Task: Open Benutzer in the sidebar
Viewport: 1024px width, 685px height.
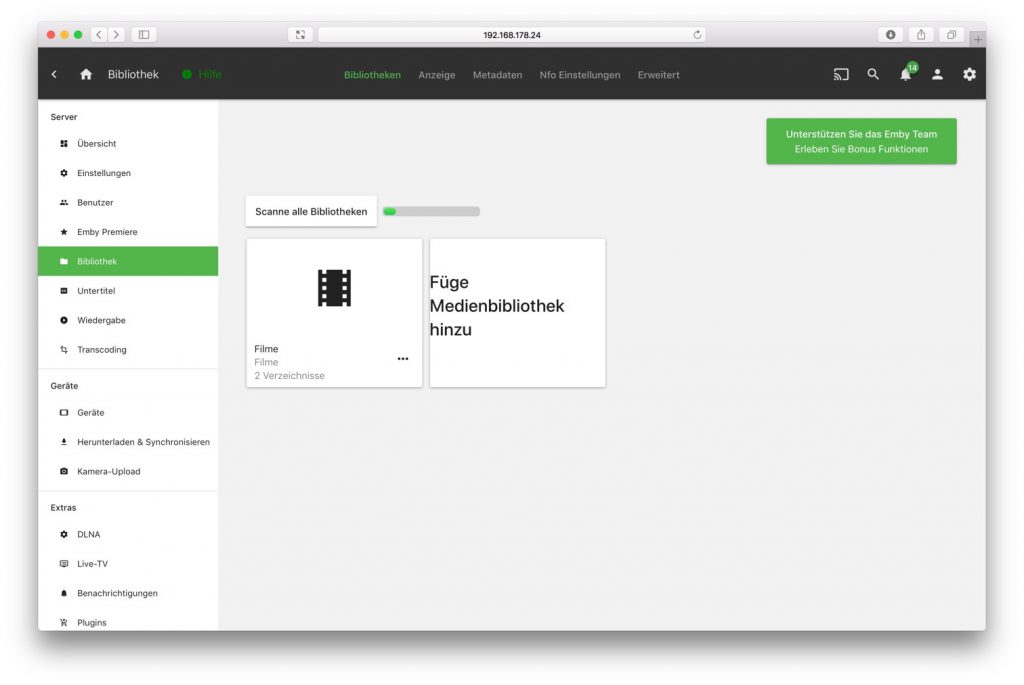Action: coord(128,202)
